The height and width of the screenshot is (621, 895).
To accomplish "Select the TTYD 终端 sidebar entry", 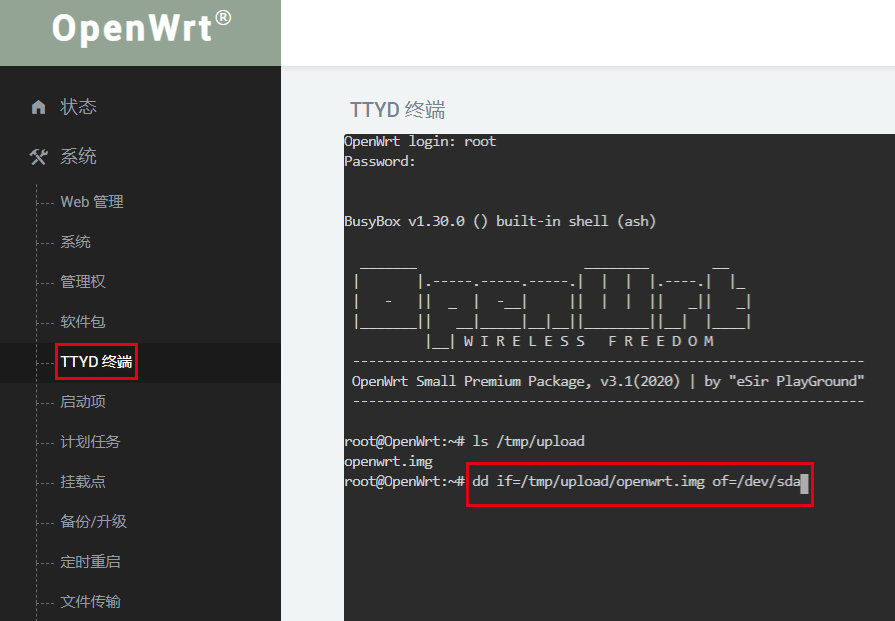I will pyautogui.click(x=96, y=362).
